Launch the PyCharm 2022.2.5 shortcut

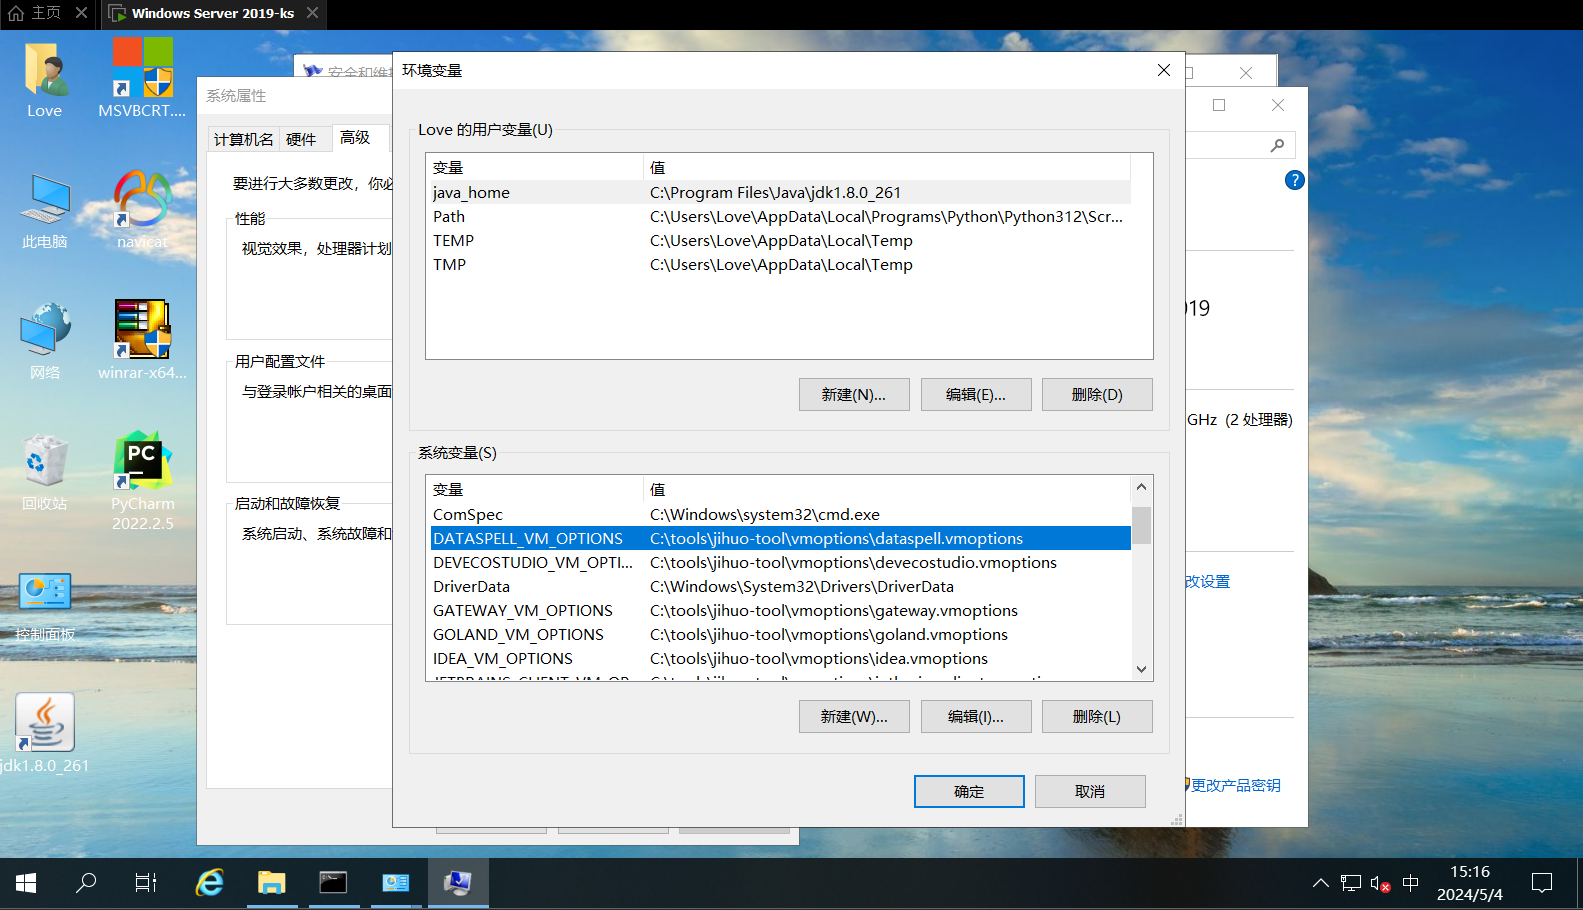pos(142,481)
